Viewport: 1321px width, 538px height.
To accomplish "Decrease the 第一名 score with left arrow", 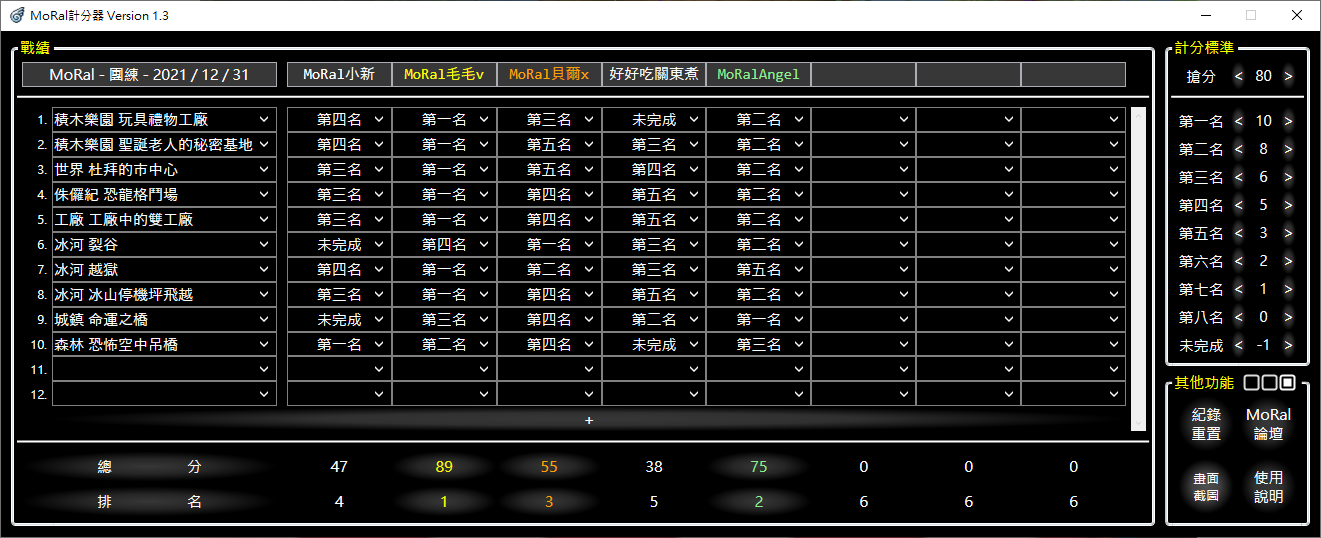I will [x=1239, y=121].
